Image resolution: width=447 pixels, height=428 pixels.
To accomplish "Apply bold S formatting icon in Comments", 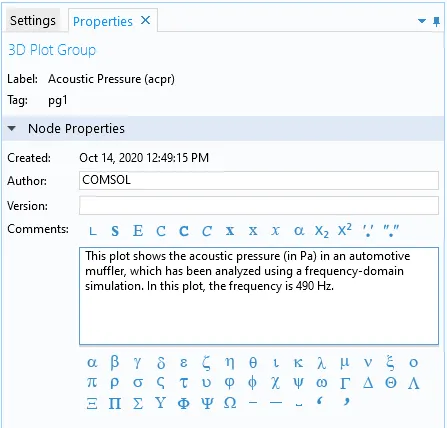I will click(115, 231).
